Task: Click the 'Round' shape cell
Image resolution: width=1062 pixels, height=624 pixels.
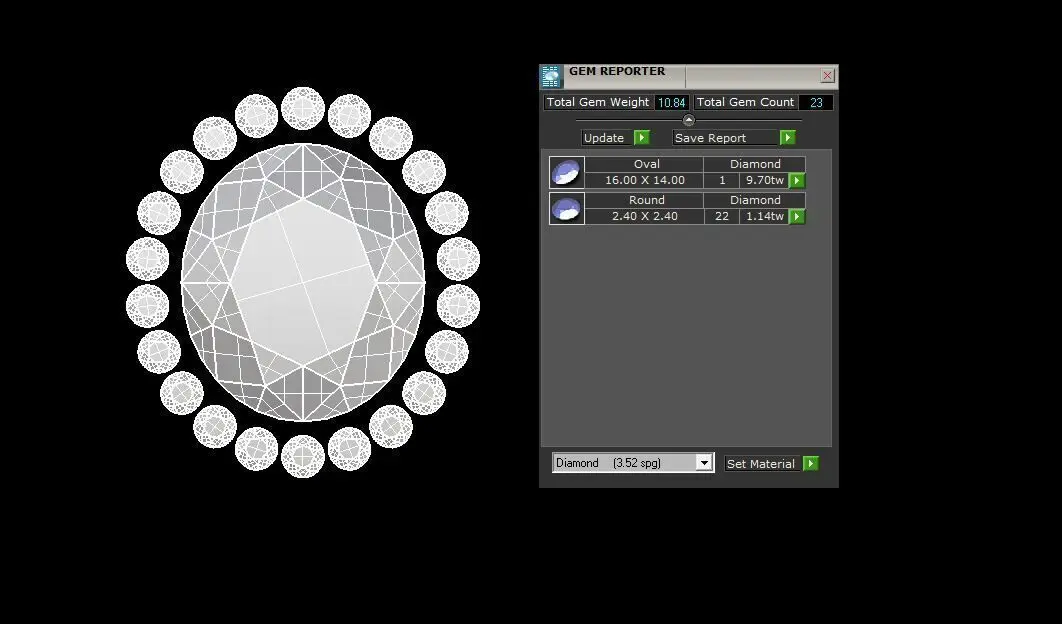Action: click(x=645, y=200)
